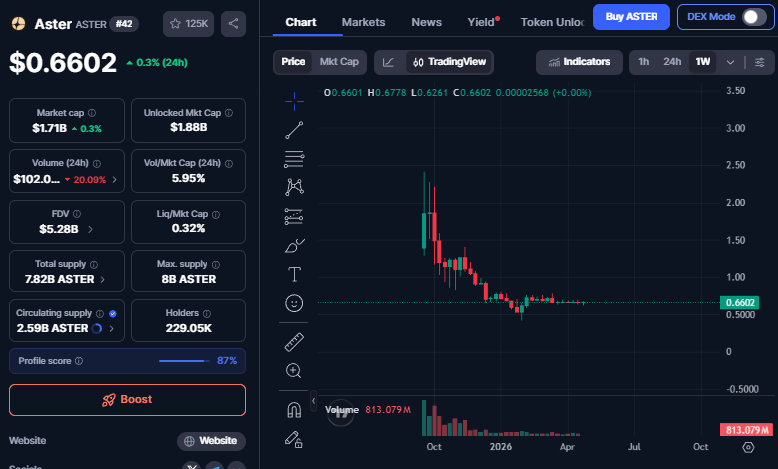Click the Boost button
The image size is (778, 469).
coord(128,400)
